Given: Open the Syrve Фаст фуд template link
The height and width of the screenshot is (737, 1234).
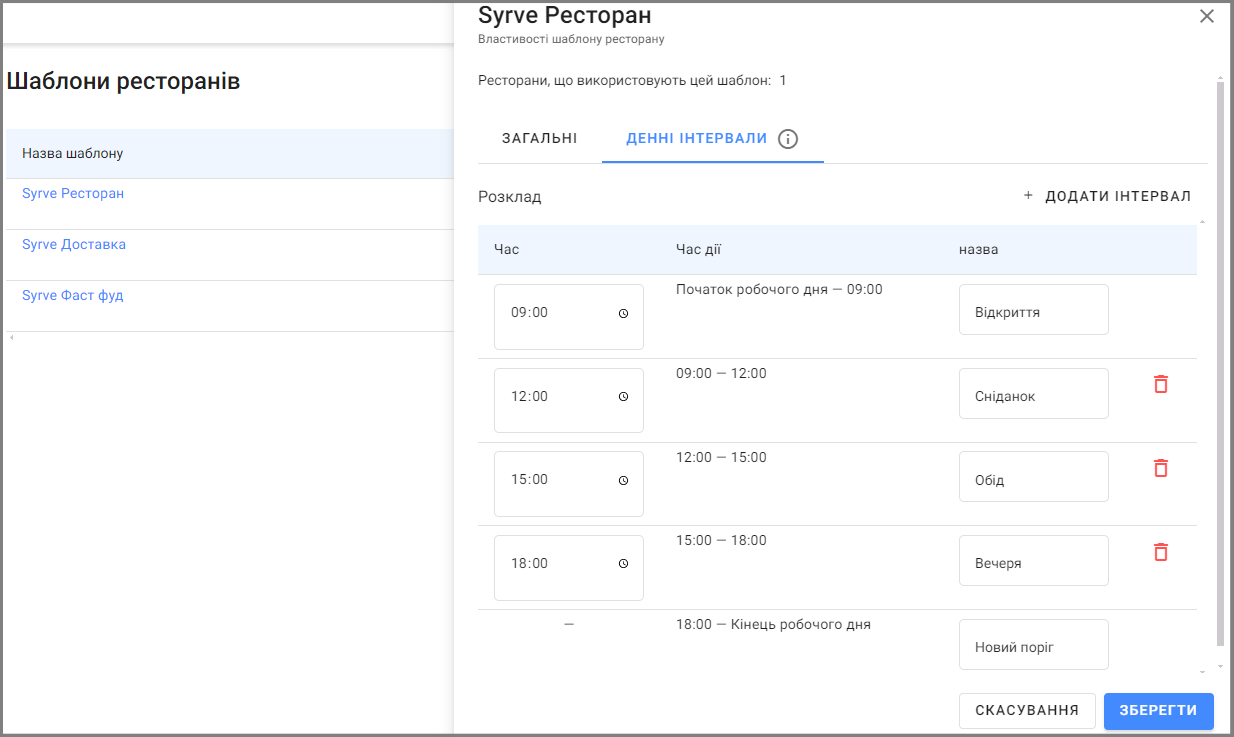Looking at the screenshot, I should click(x=73, y=295).
